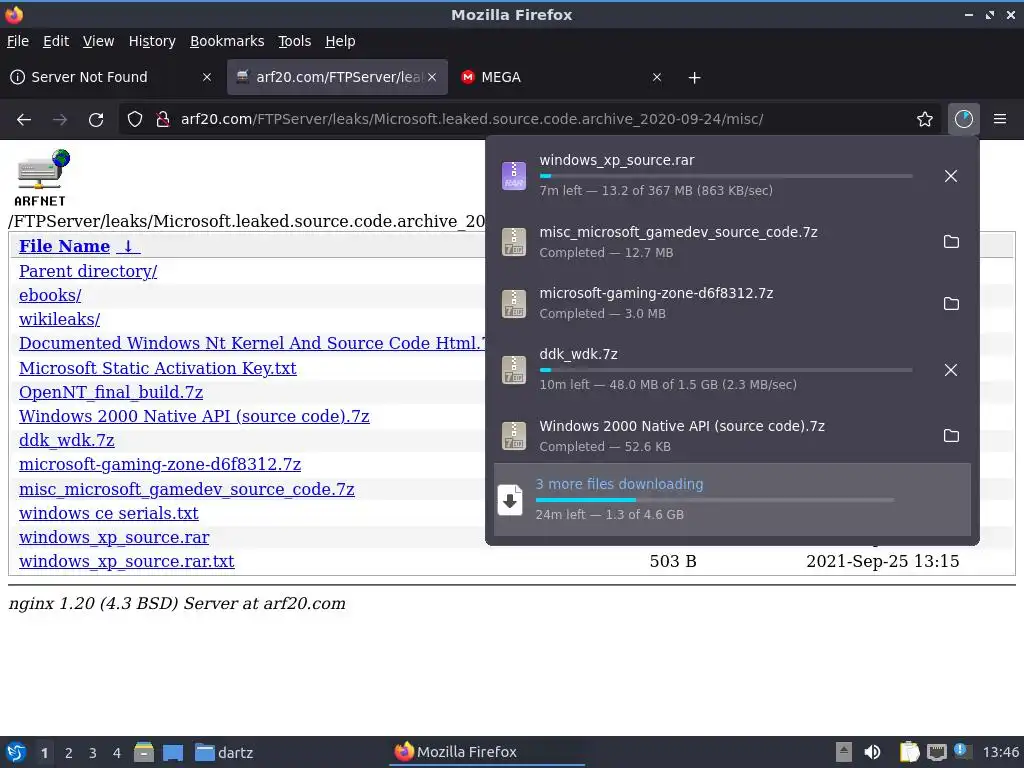Open Microsoft Static Activation Key.txt
Viewport: 1024px width, 768px height.
point(157,368)
